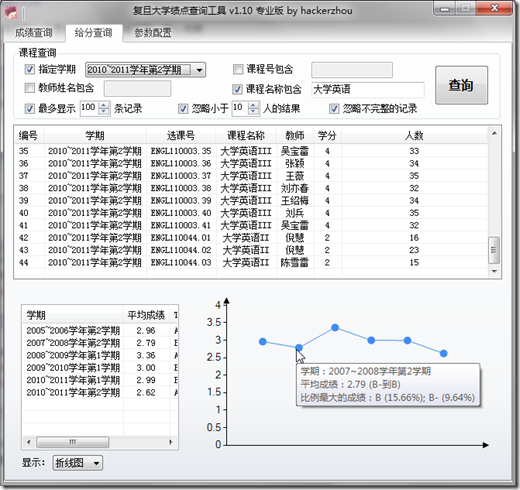Enable the 教师姓名包含 checkbox
Viewport: 520px width, 490px height.
(x=30, y=88)
